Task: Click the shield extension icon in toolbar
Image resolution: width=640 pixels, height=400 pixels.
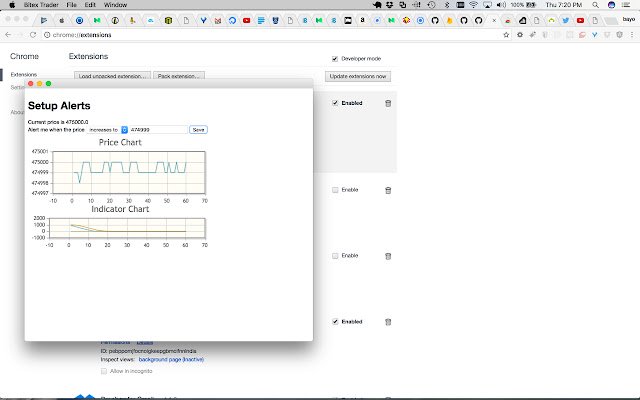Action: [x=620, y=35]
